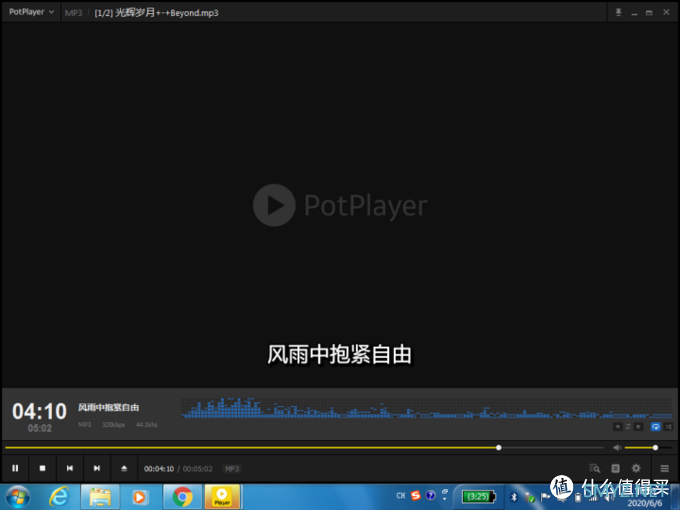Open Google Chrome from the taskbar

tap(182, 497)
